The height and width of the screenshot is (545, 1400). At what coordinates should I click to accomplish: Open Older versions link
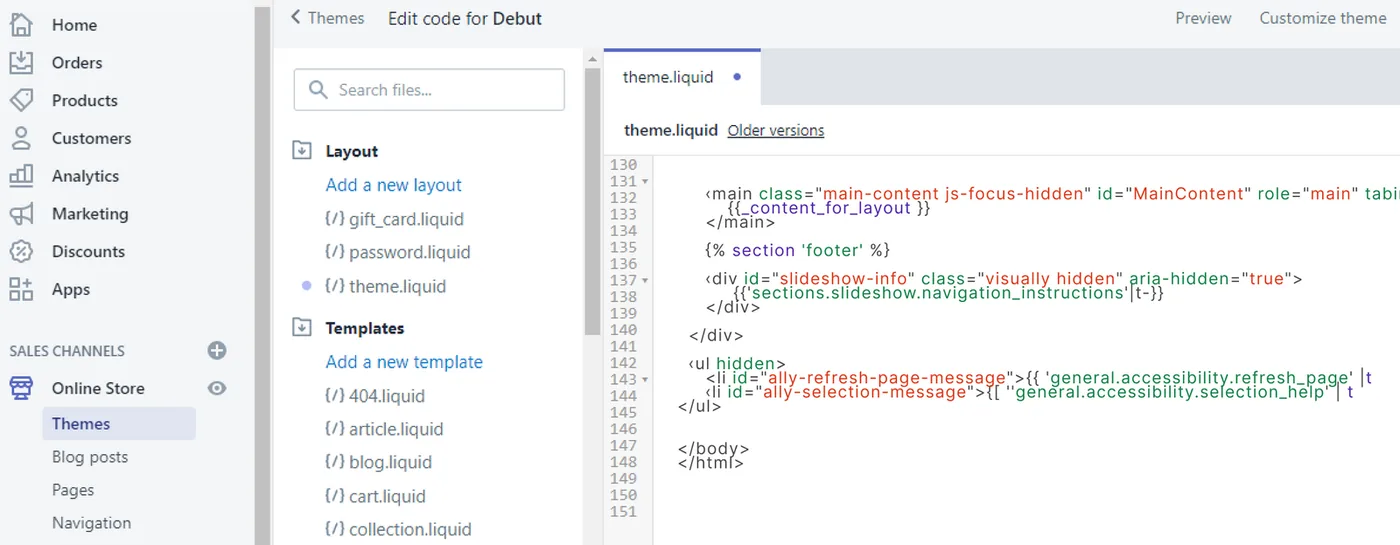tap(776, 130)
